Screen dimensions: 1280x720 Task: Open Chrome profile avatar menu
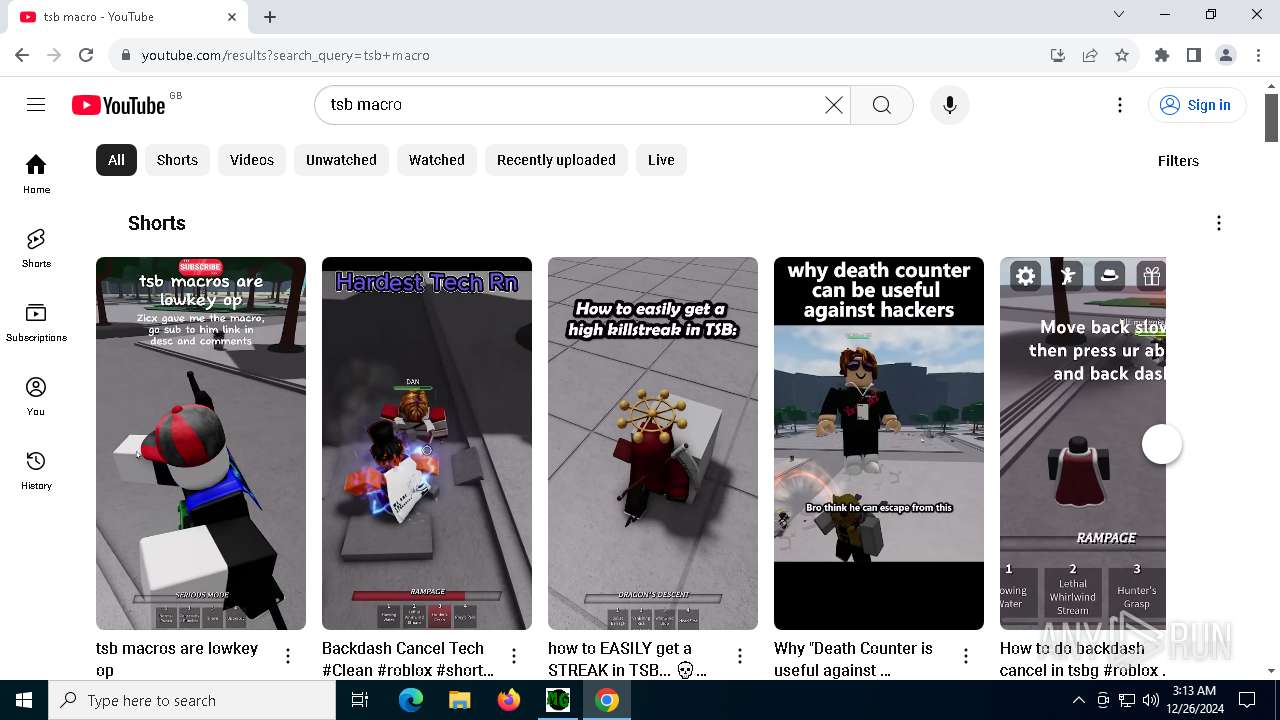coord(1226,55)
